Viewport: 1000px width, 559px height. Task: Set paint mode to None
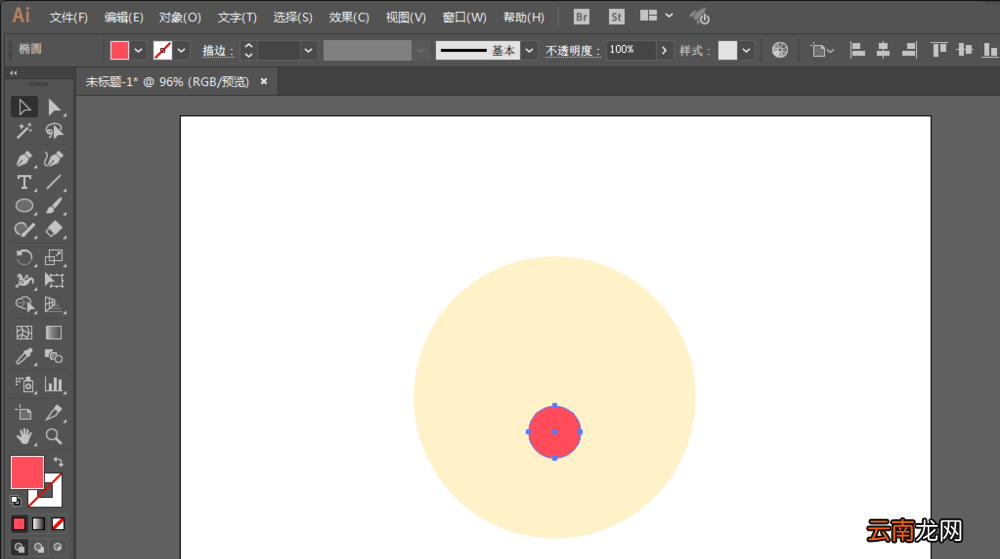click(58, 524)
